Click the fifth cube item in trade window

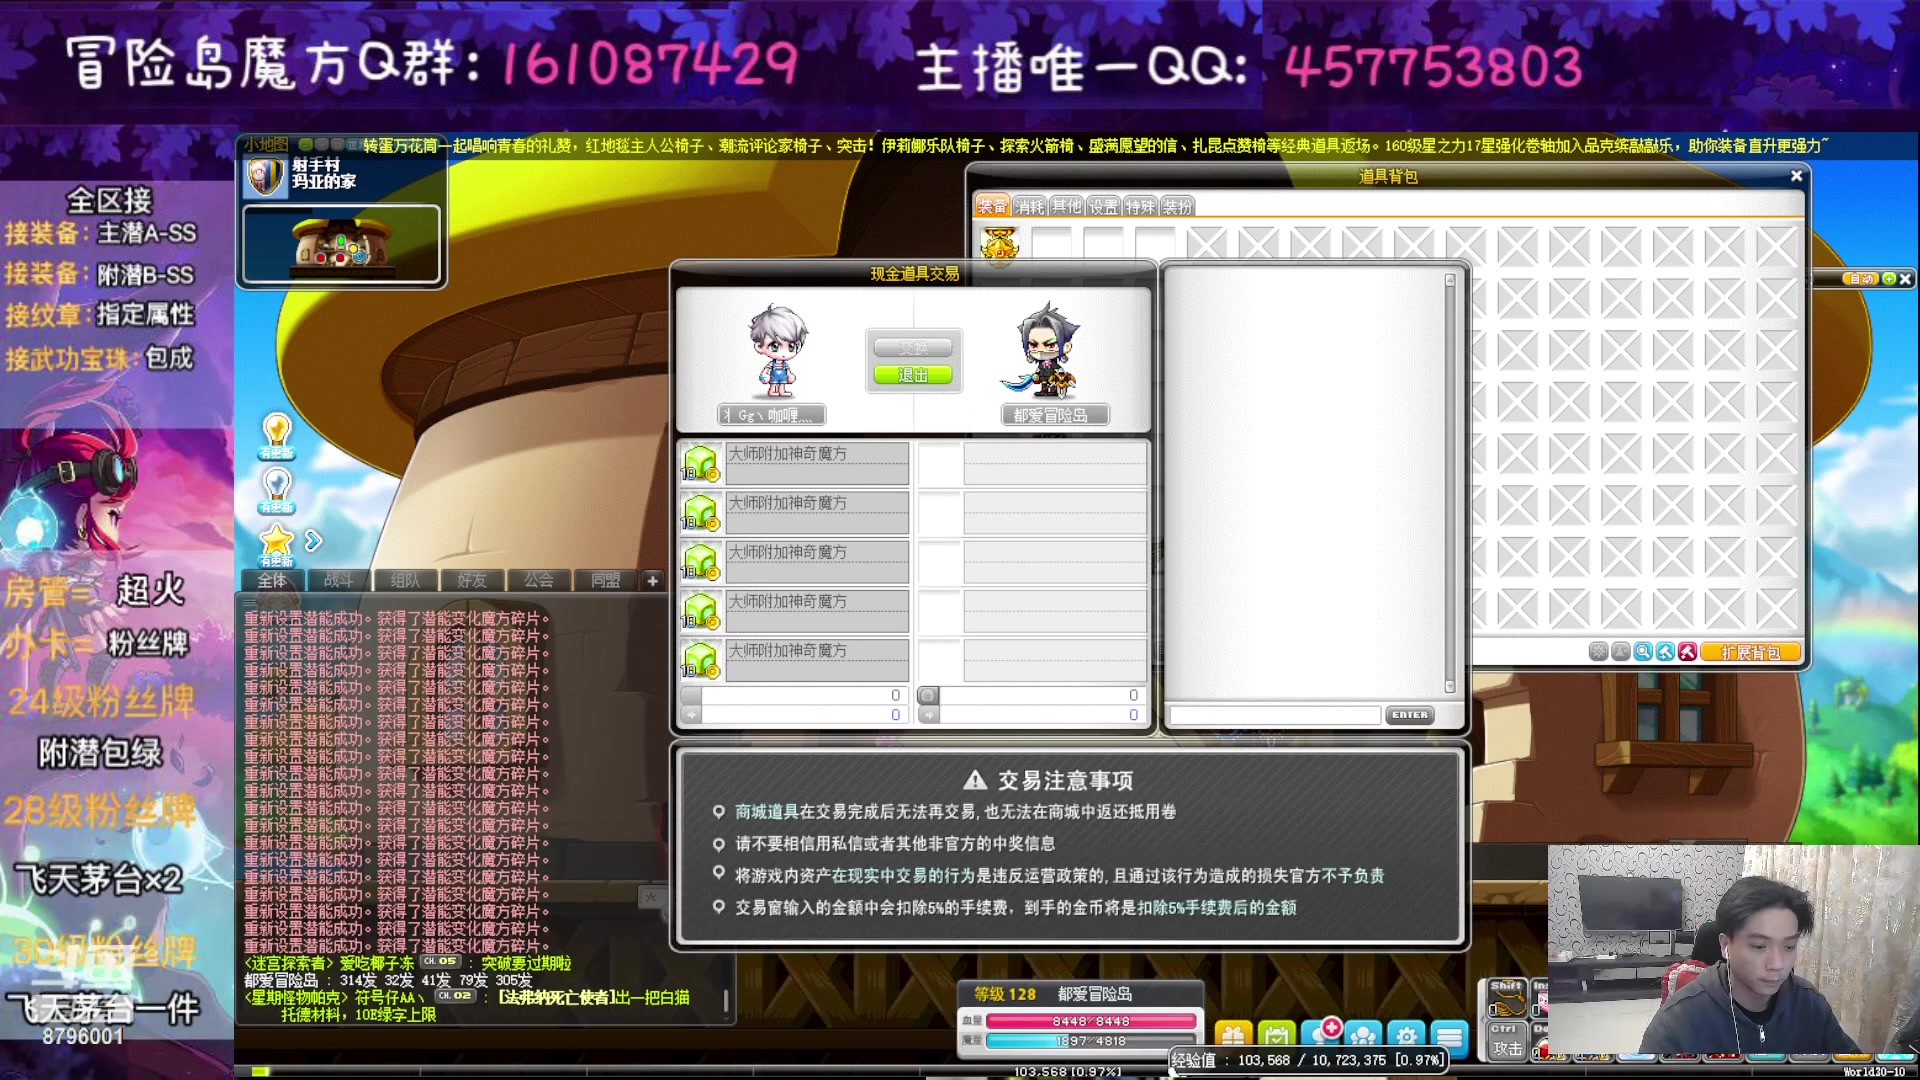click(x=701, y=660)
